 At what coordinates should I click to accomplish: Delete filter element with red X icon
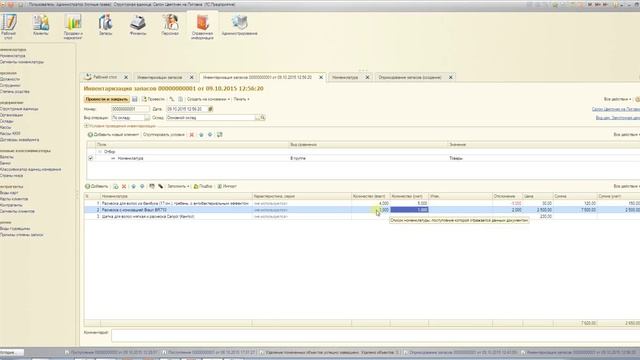point(191,135)
